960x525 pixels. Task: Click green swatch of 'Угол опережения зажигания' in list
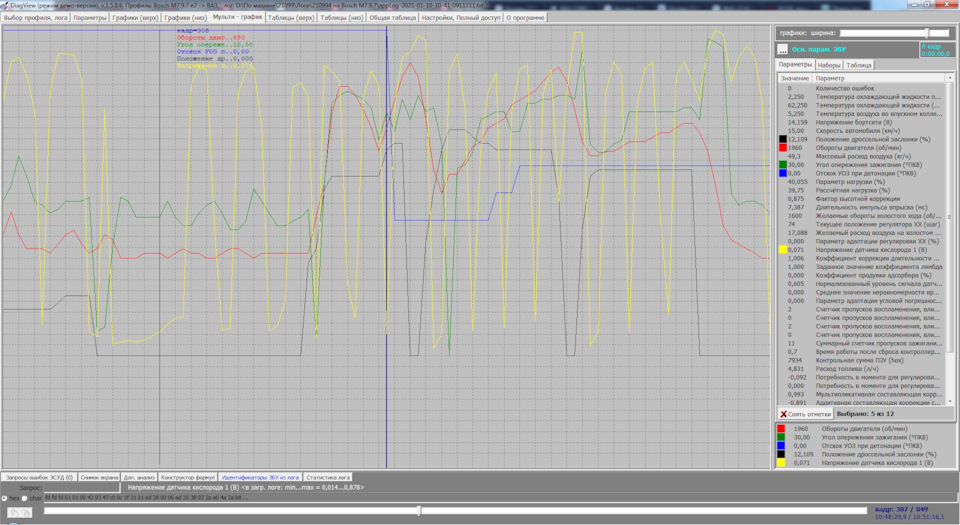click(782, 165)
